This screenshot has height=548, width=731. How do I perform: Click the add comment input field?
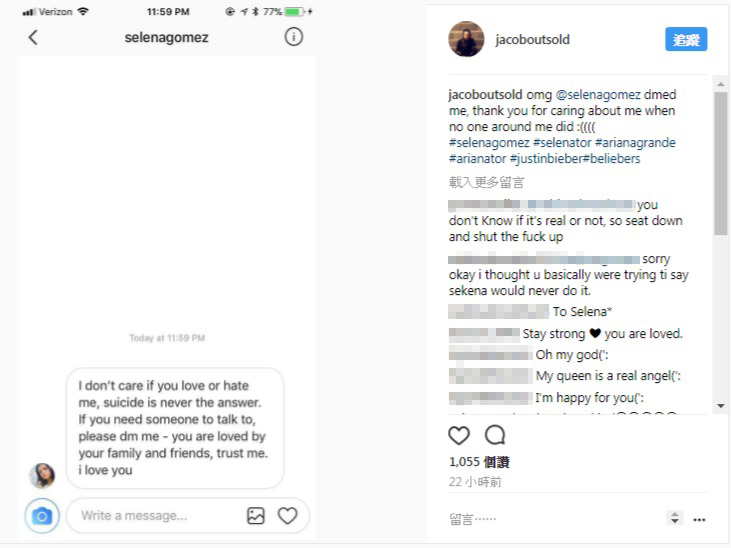[550, 520]
